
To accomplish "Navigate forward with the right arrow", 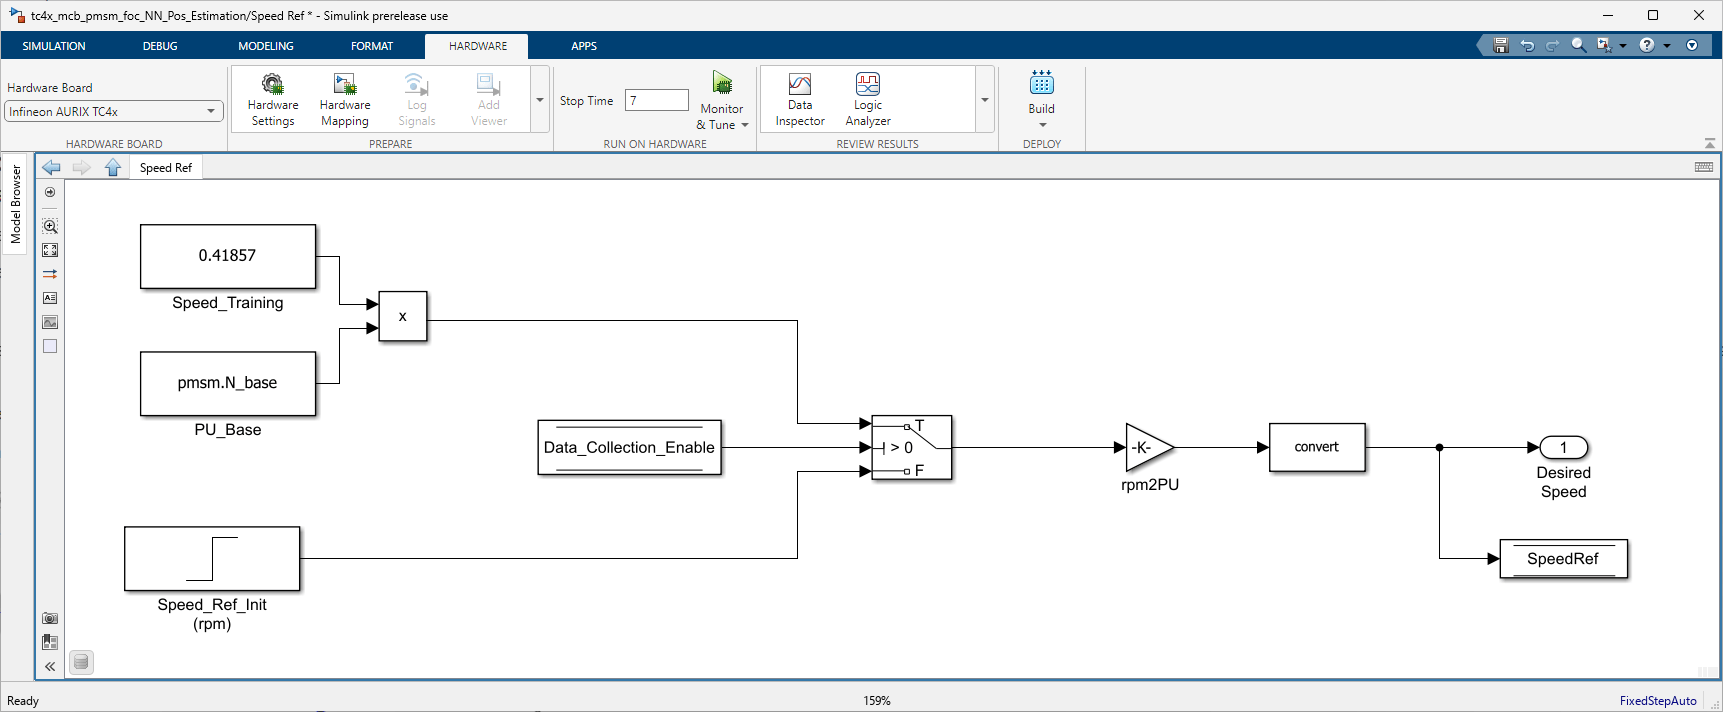I will click(x=82, y=167).
